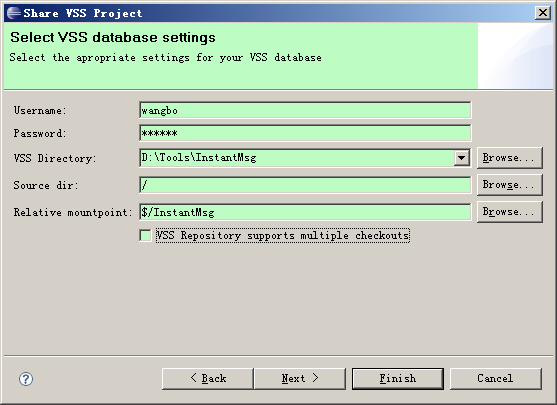
Task: Click the 'Select VSS database settings' heading
Action: tap(113, 37)
